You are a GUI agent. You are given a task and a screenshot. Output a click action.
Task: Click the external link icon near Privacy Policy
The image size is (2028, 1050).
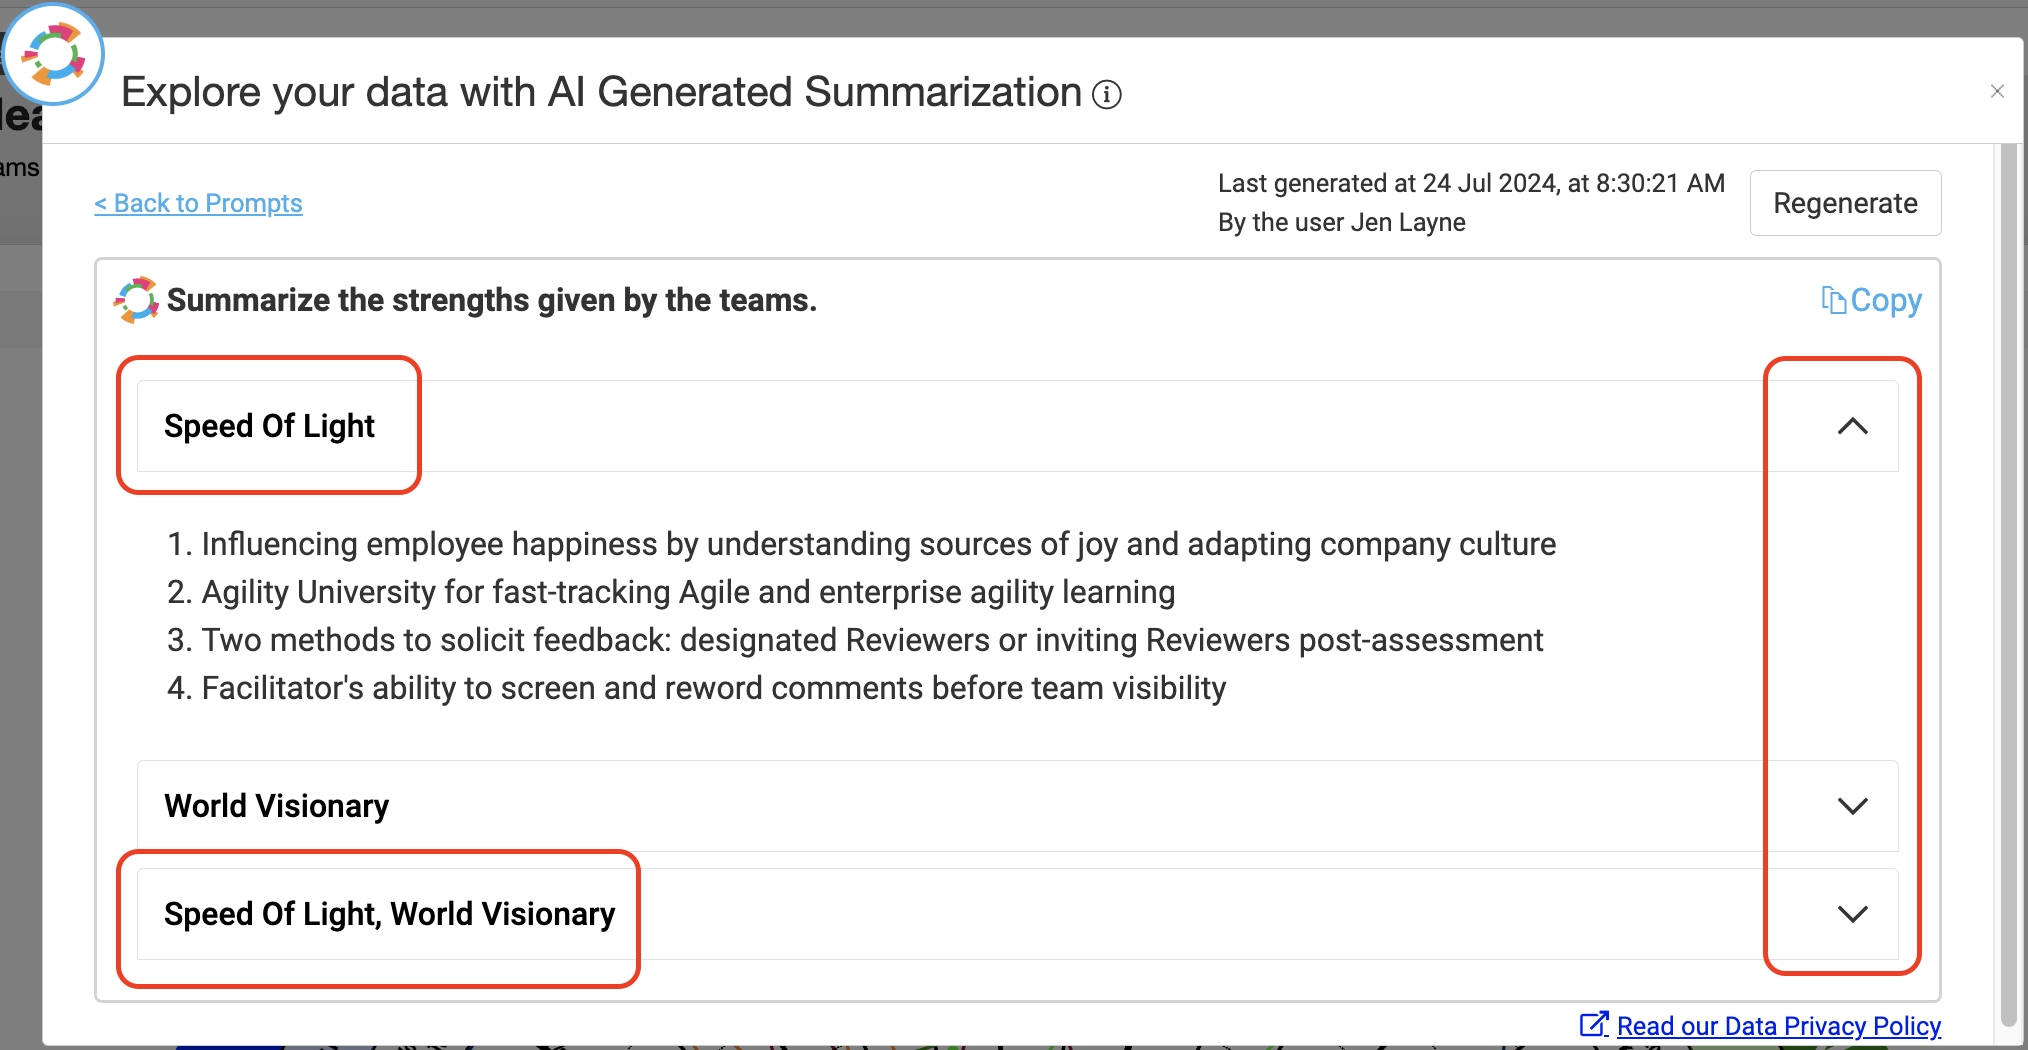click(1594, 1025)
